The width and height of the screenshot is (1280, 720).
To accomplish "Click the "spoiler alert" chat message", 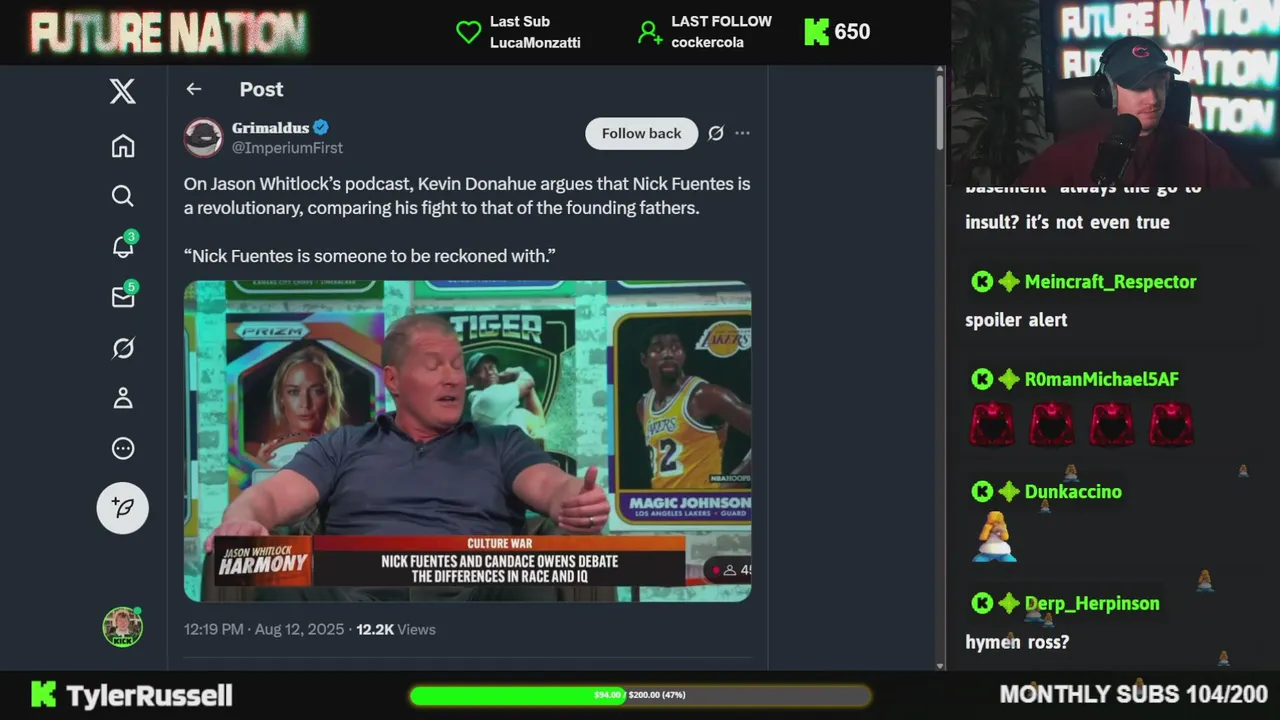I will pyautogui.click(x=1016, y=321).
